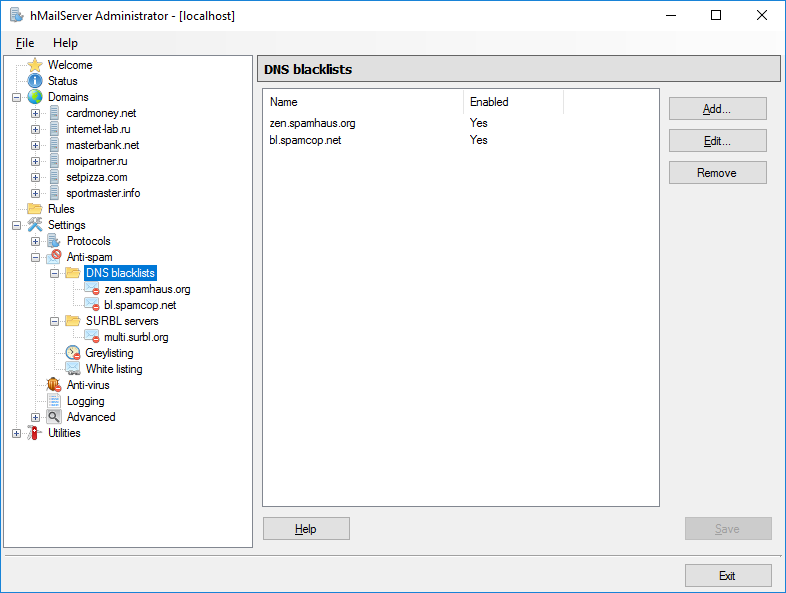Click the Advanced magnifier icon
The width and height of the screenshot is (786, 593).
click(x=54, y=417)
